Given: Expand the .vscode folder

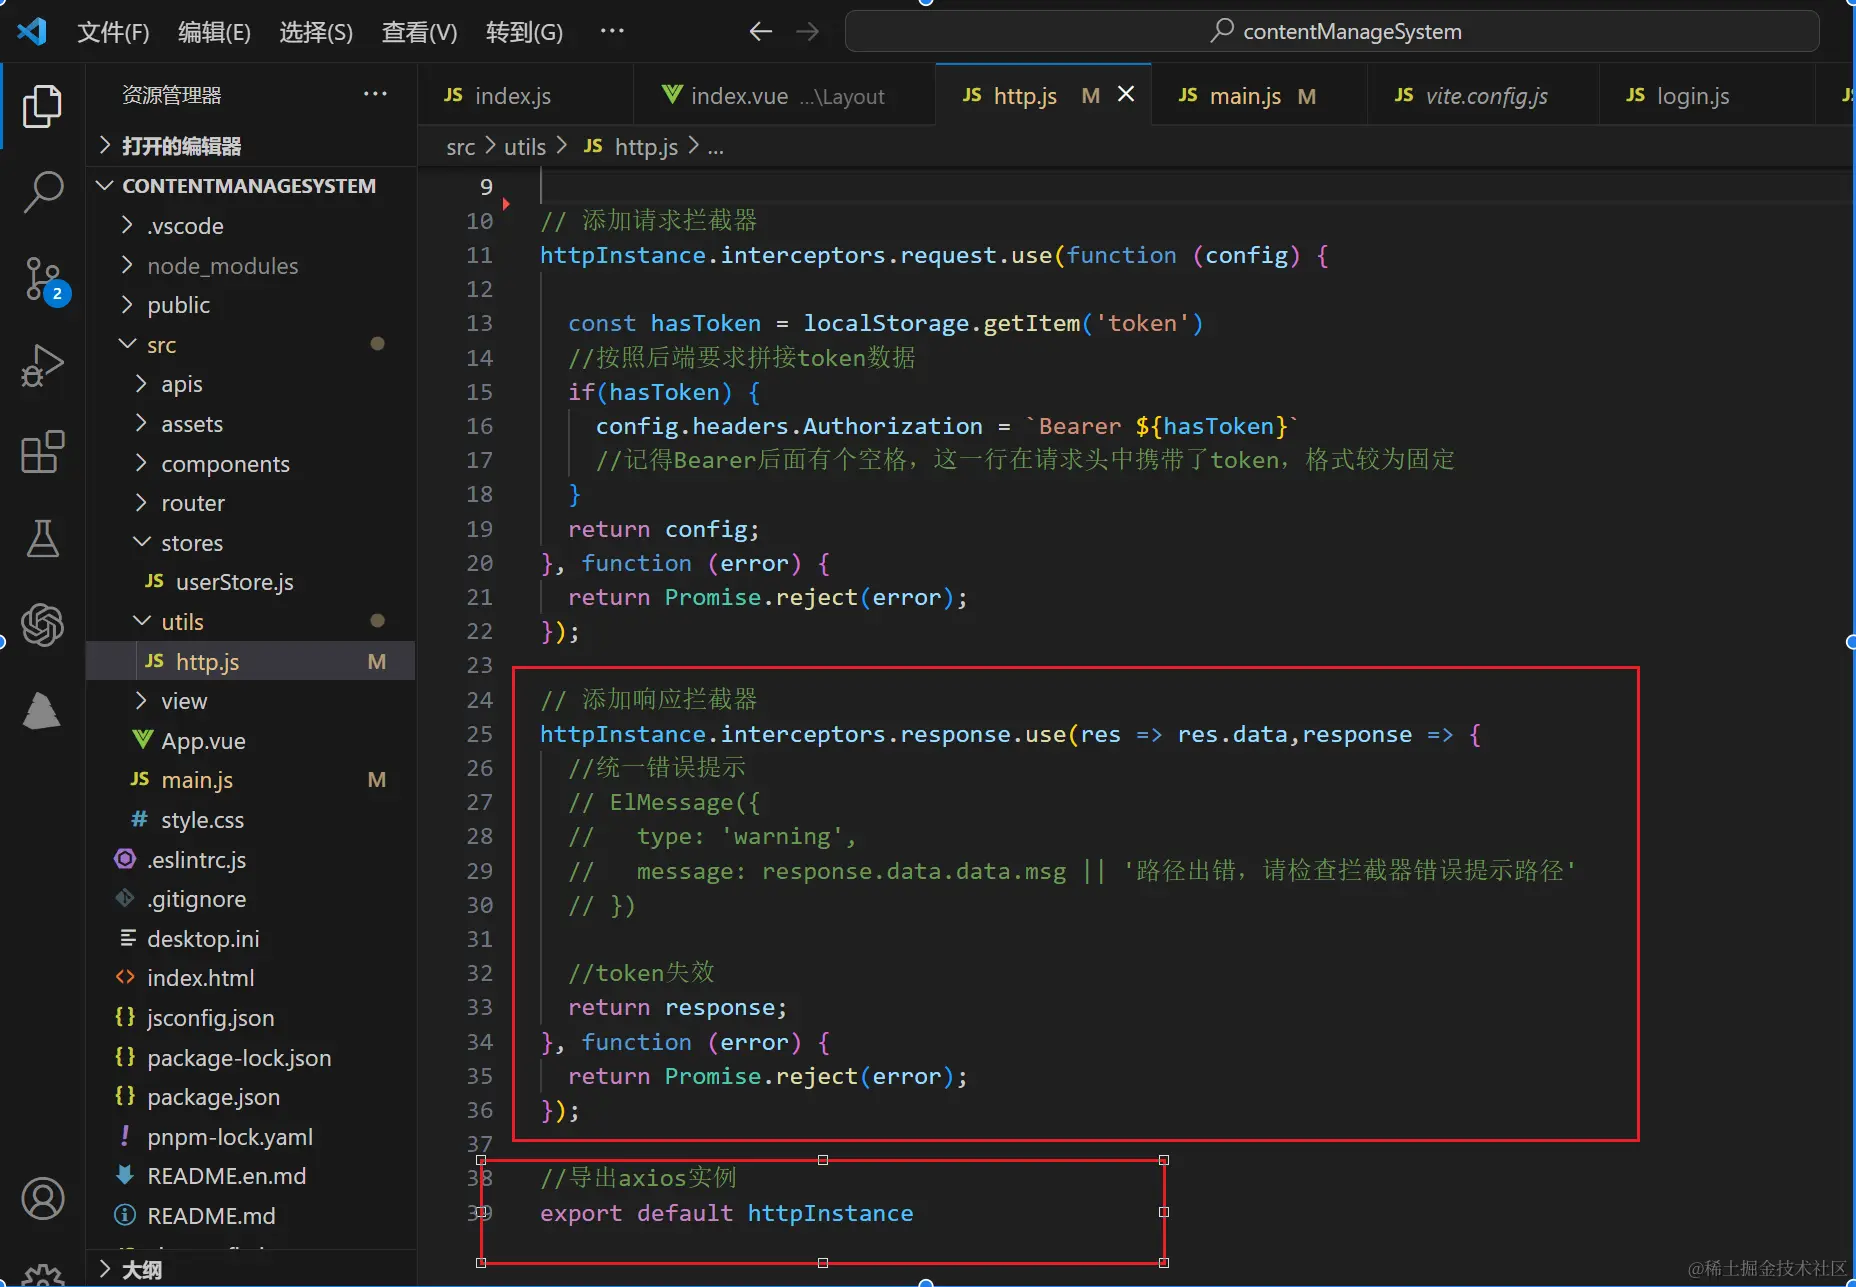Looking at the screenshot, I should click(x=250, y=226).
